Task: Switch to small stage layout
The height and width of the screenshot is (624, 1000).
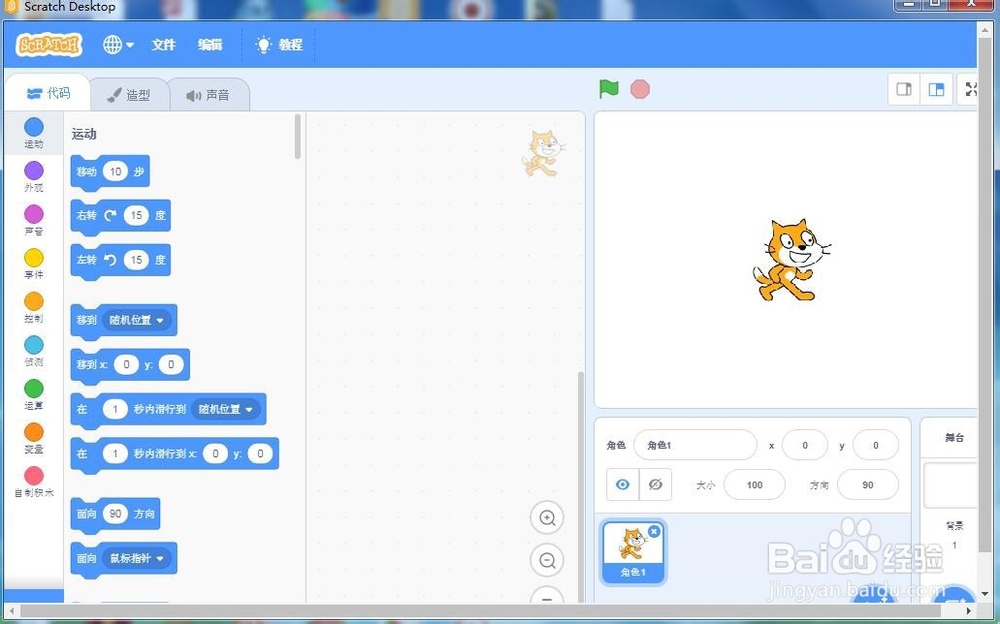Action: click(904, 89)
